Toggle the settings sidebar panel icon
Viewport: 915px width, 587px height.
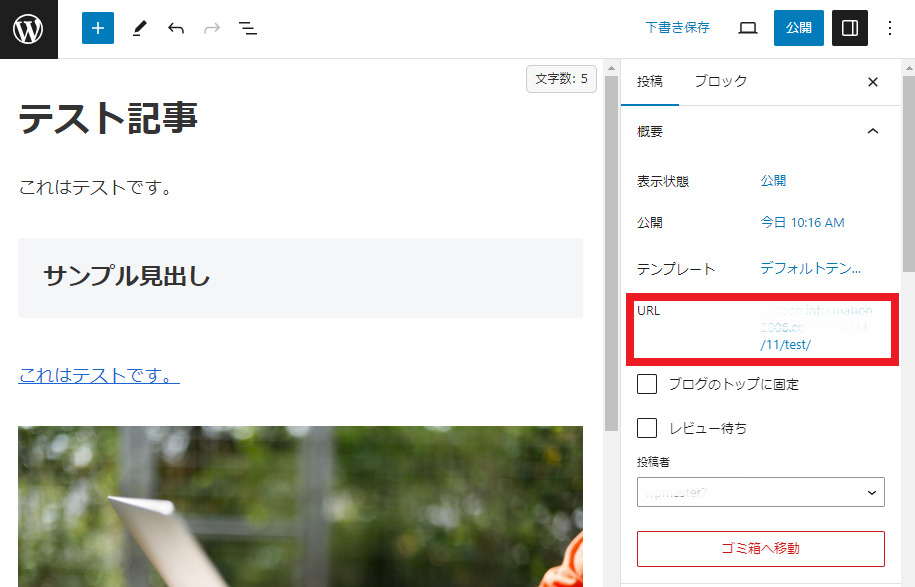coord(850,28)
